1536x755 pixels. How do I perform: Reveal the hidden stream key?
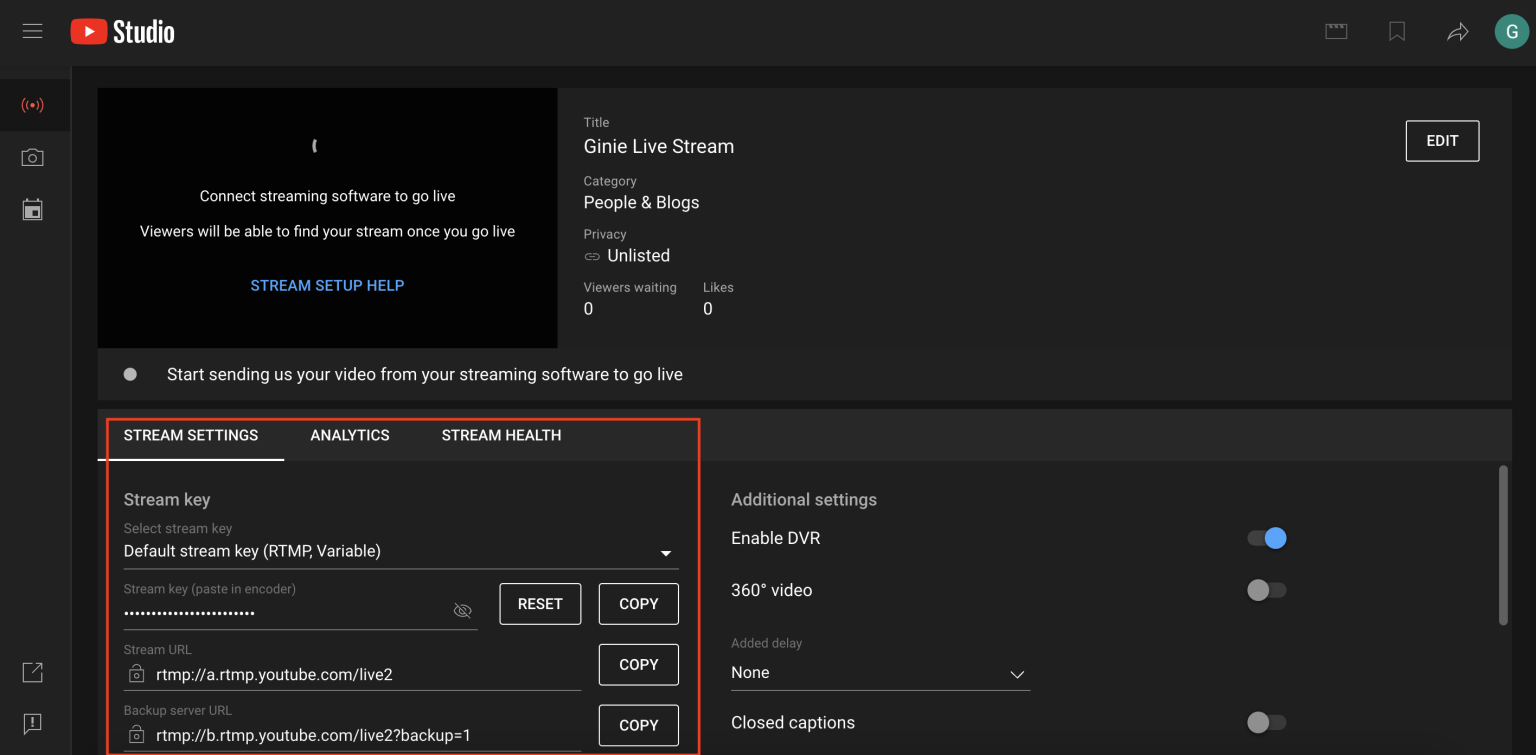click(x=462, y=610)
